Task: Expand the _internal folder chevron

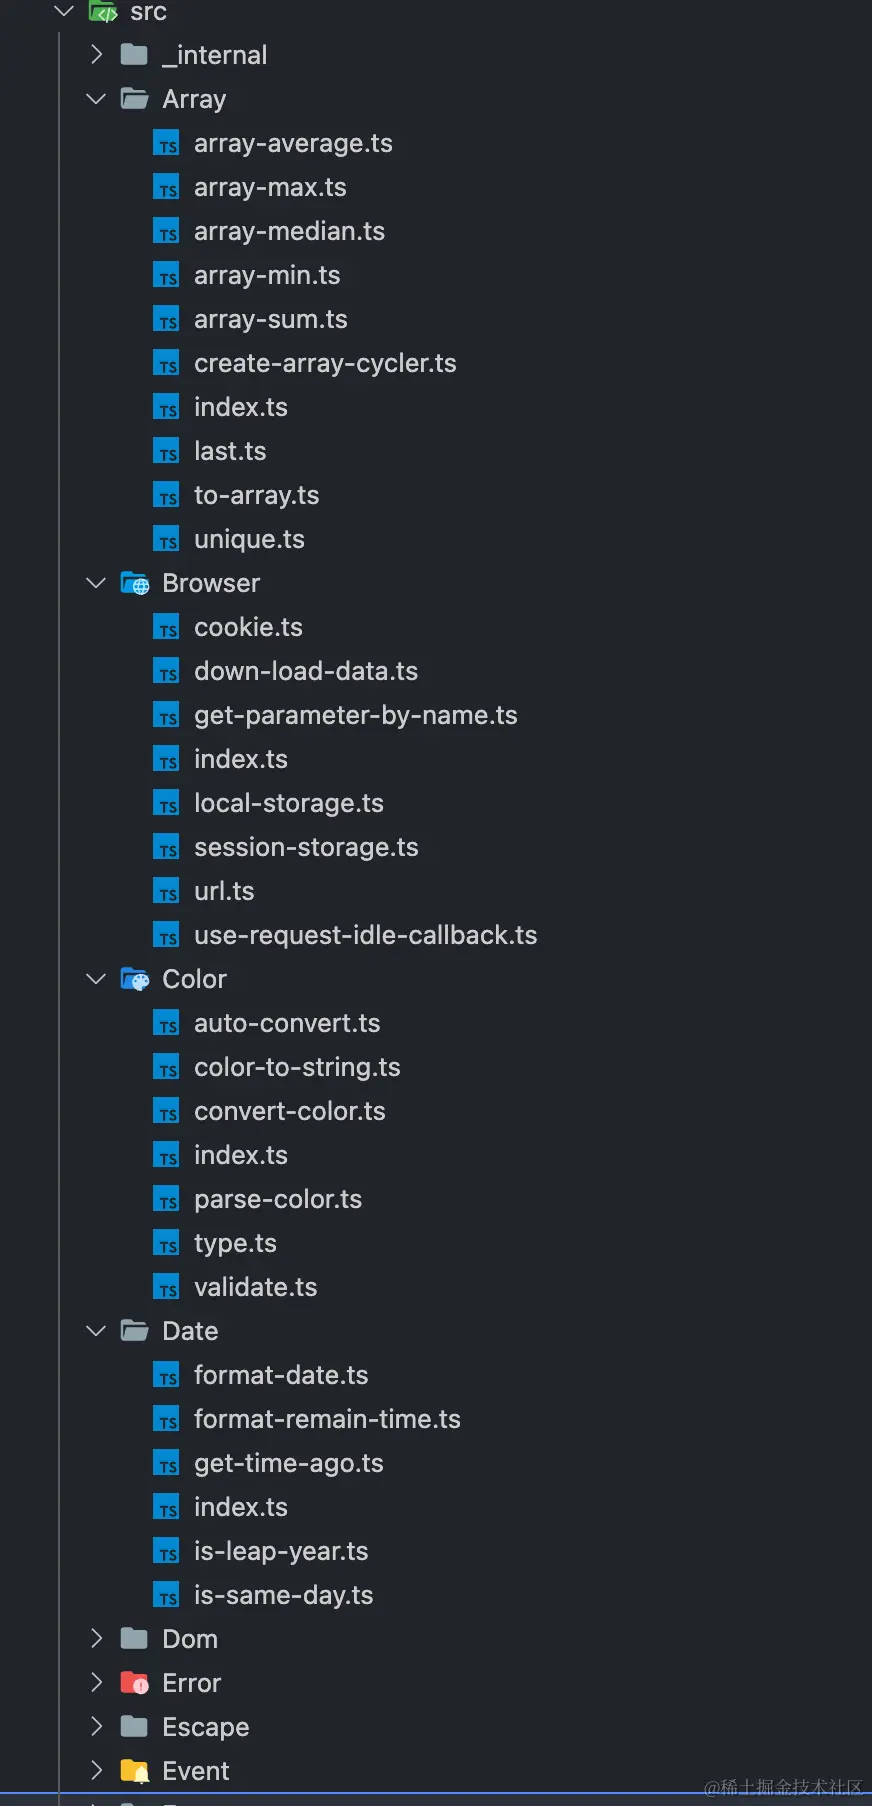Action: (96, 55)
